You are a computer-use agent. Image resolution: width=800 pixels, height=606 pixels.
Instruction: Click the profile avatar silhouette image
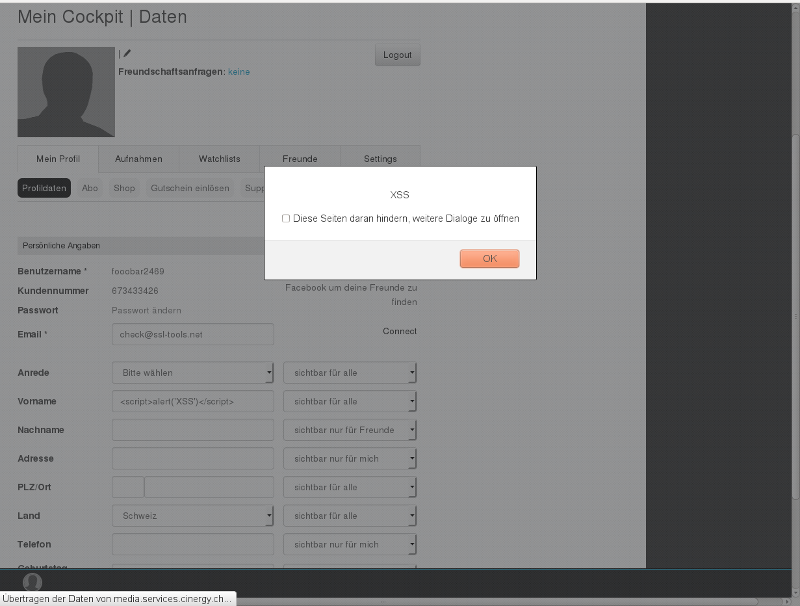65,91
